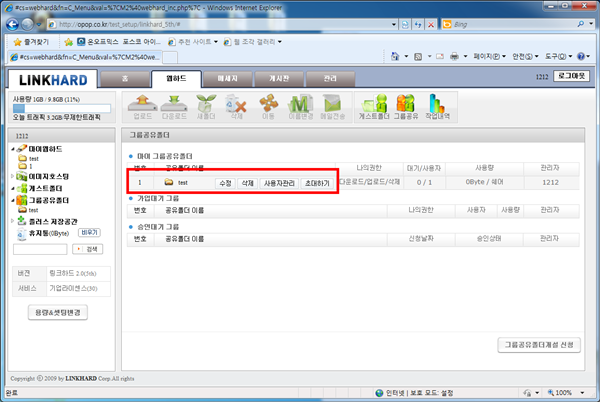This screenshot has width=600, height=402.
Task: Click the 이름변경 rename icon
Action: point(300,107)
